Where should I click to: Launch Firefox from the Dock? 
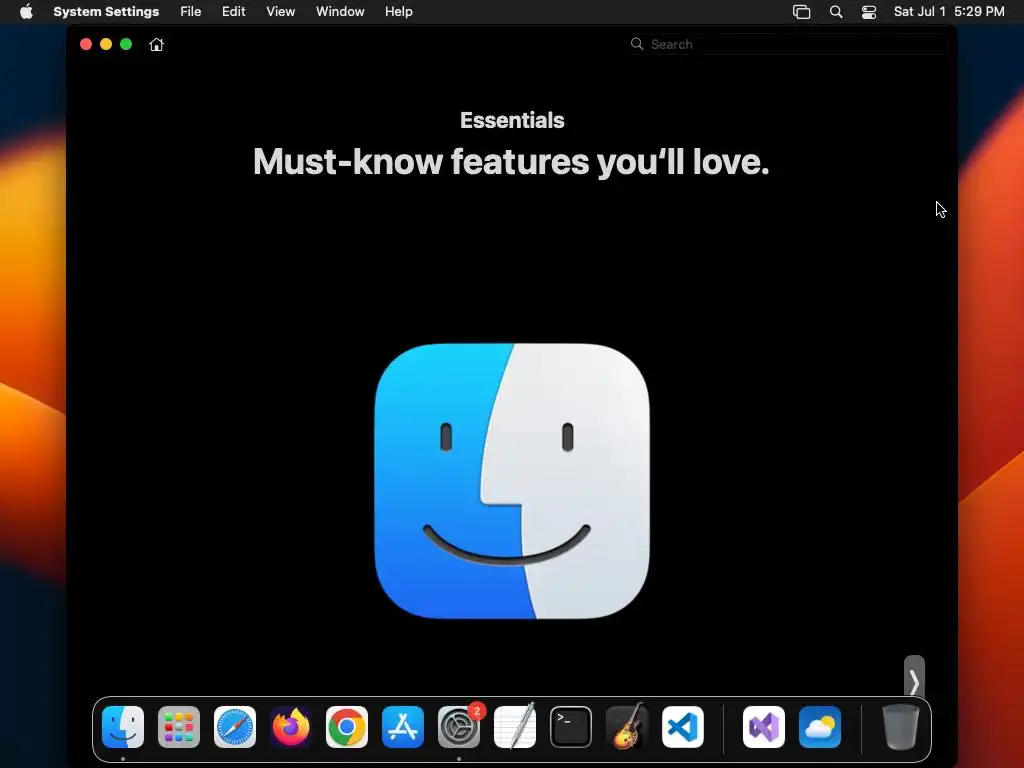pos(291,727)
